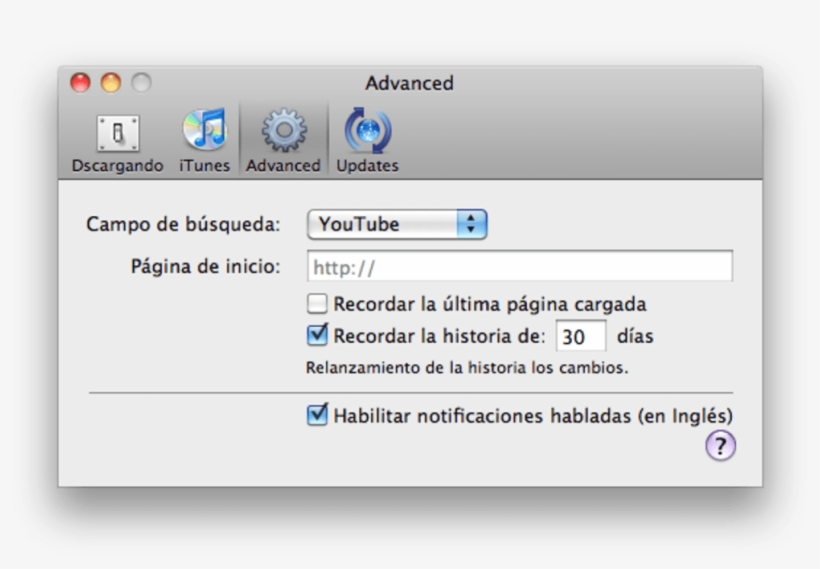Close the window with red button
Screen dimensions: 820x569
click(x=80, y=83)
